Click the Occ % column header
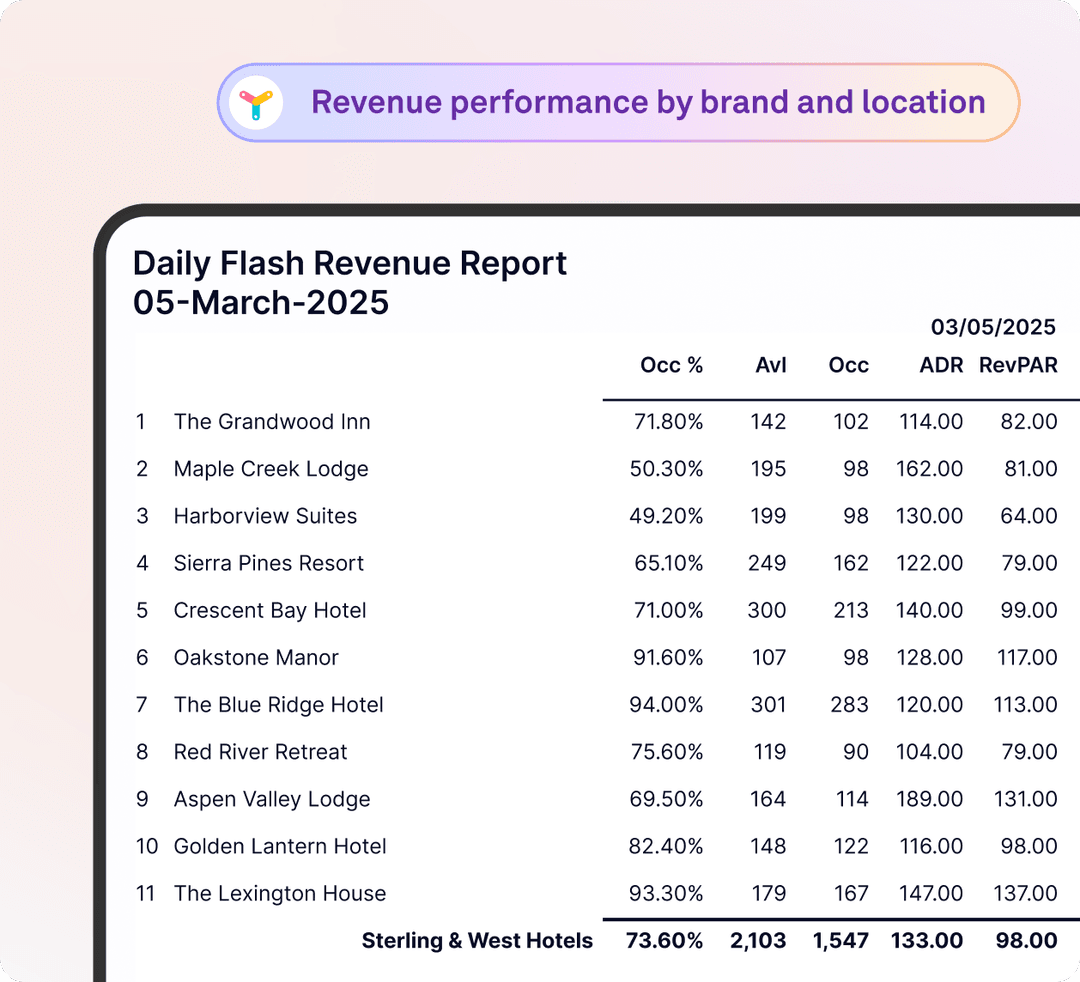Viewport: 1080px width, 982px height. click(x=672, y=365)
